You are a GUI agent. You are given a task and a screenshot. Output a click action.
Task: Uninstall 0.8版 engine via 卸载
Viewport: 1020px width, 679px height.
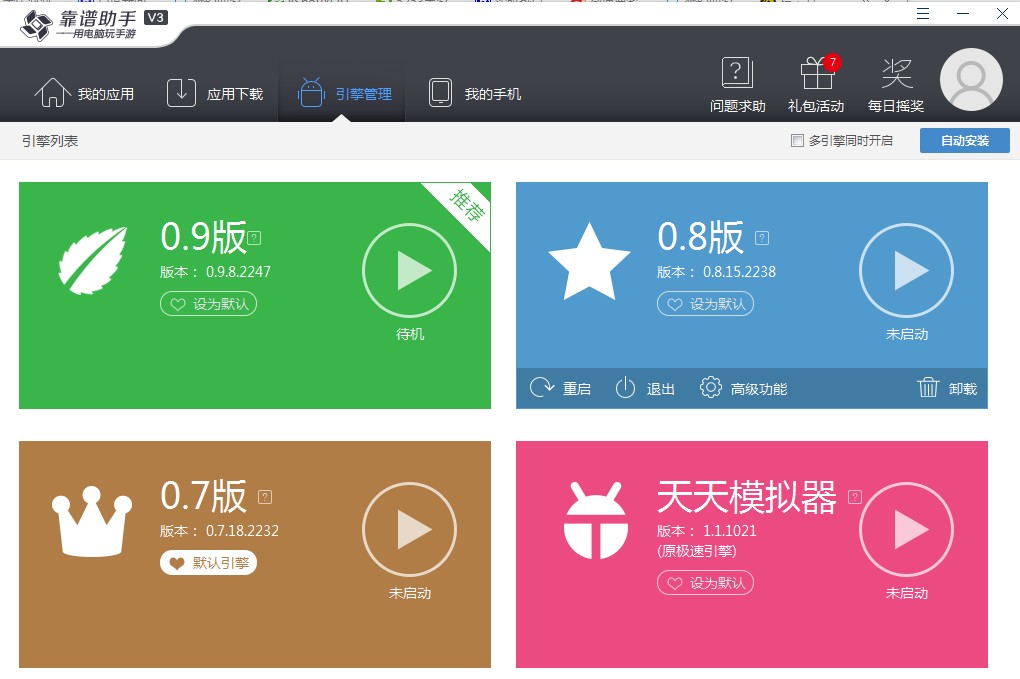tap(947, 388)
